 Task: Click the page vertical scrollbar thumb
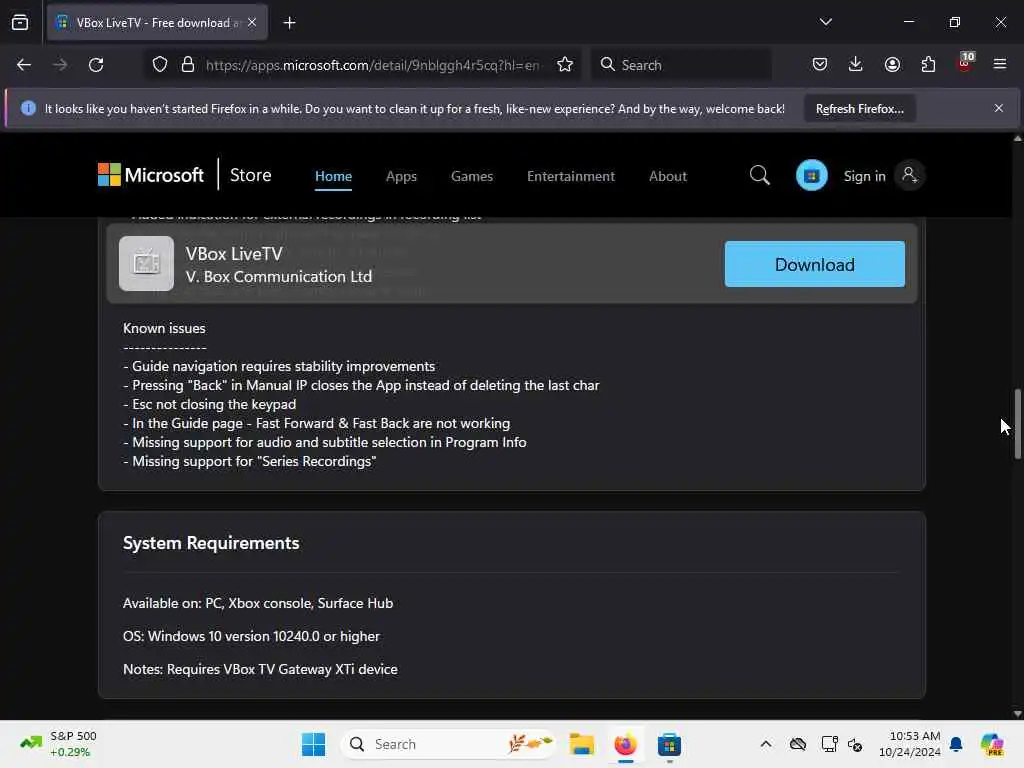pyautogui.click(x=1017, y=424)
